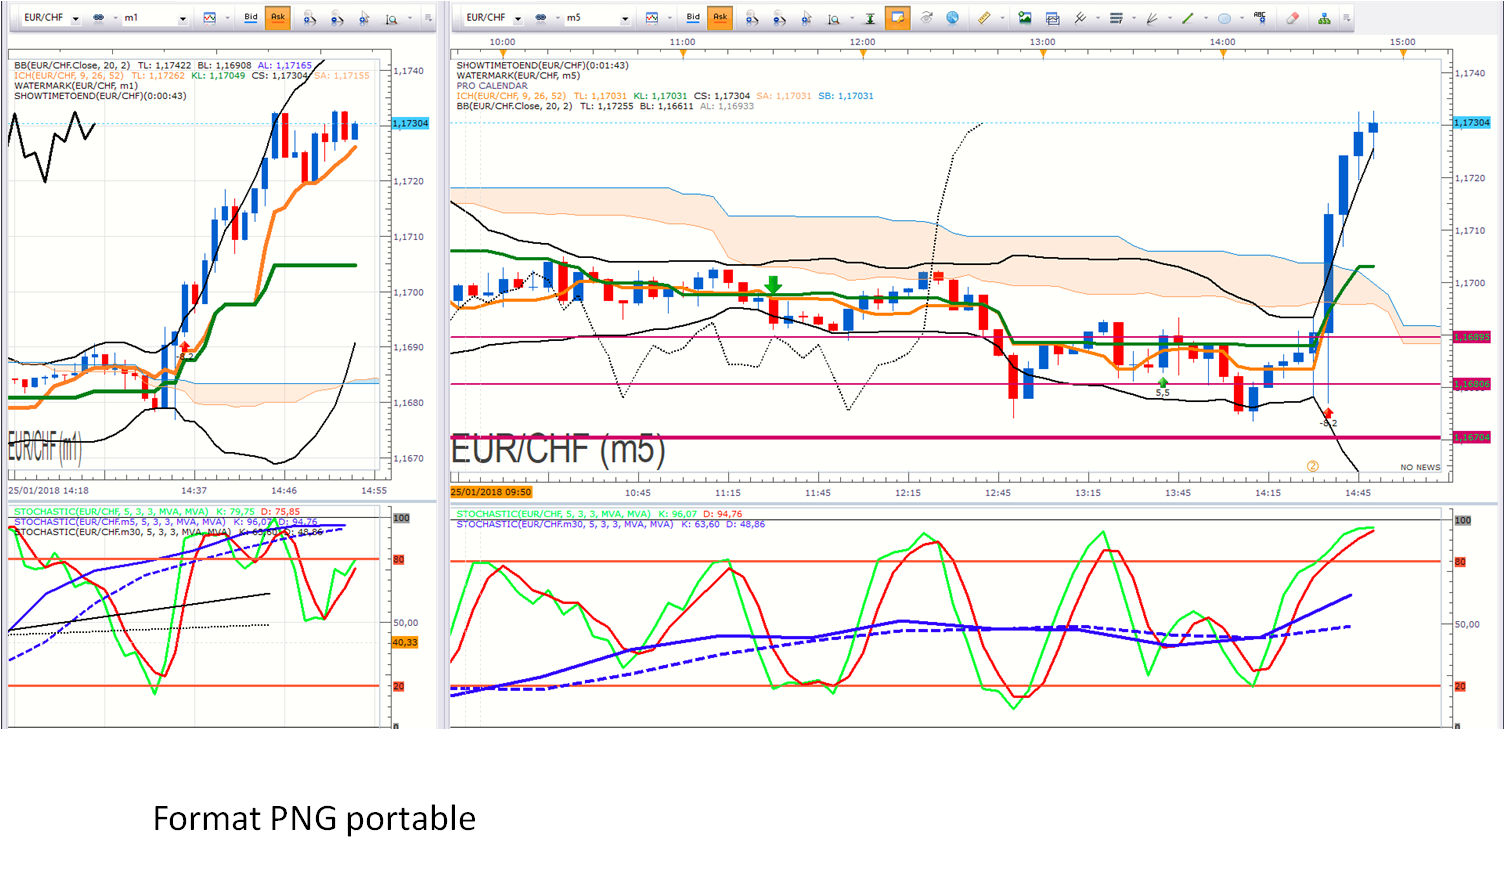1505x895 pixels.
Task: Click the blue pie chart icon
Action: 953,18
